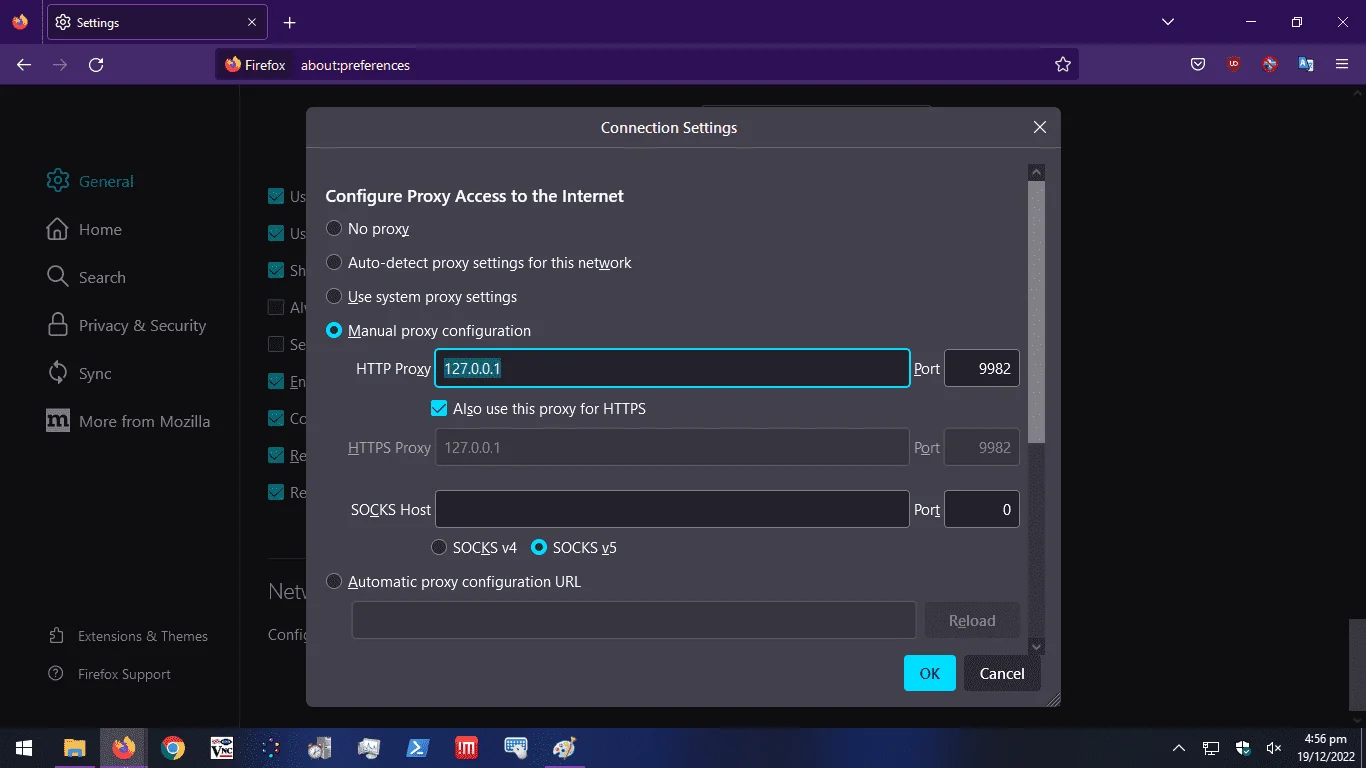Check the top partially hidden settings checkbox behind dialog
The image size is (1366, 768).
pyautogui.click(x=276, y=197)
